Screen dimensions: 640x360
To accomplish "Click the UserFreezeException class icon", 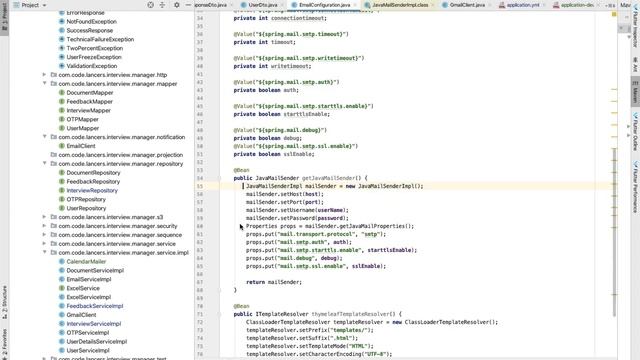I will (62, 57).
